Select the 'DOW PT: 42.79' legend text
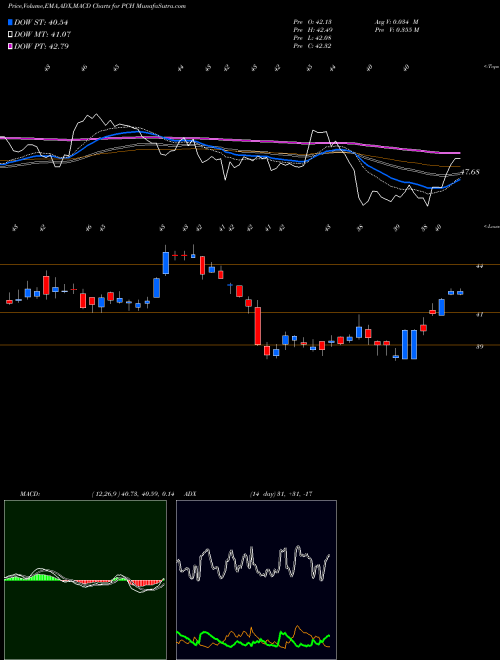Image resolution: width=500 pixels, height=660 pixels. tap(41, 46)
